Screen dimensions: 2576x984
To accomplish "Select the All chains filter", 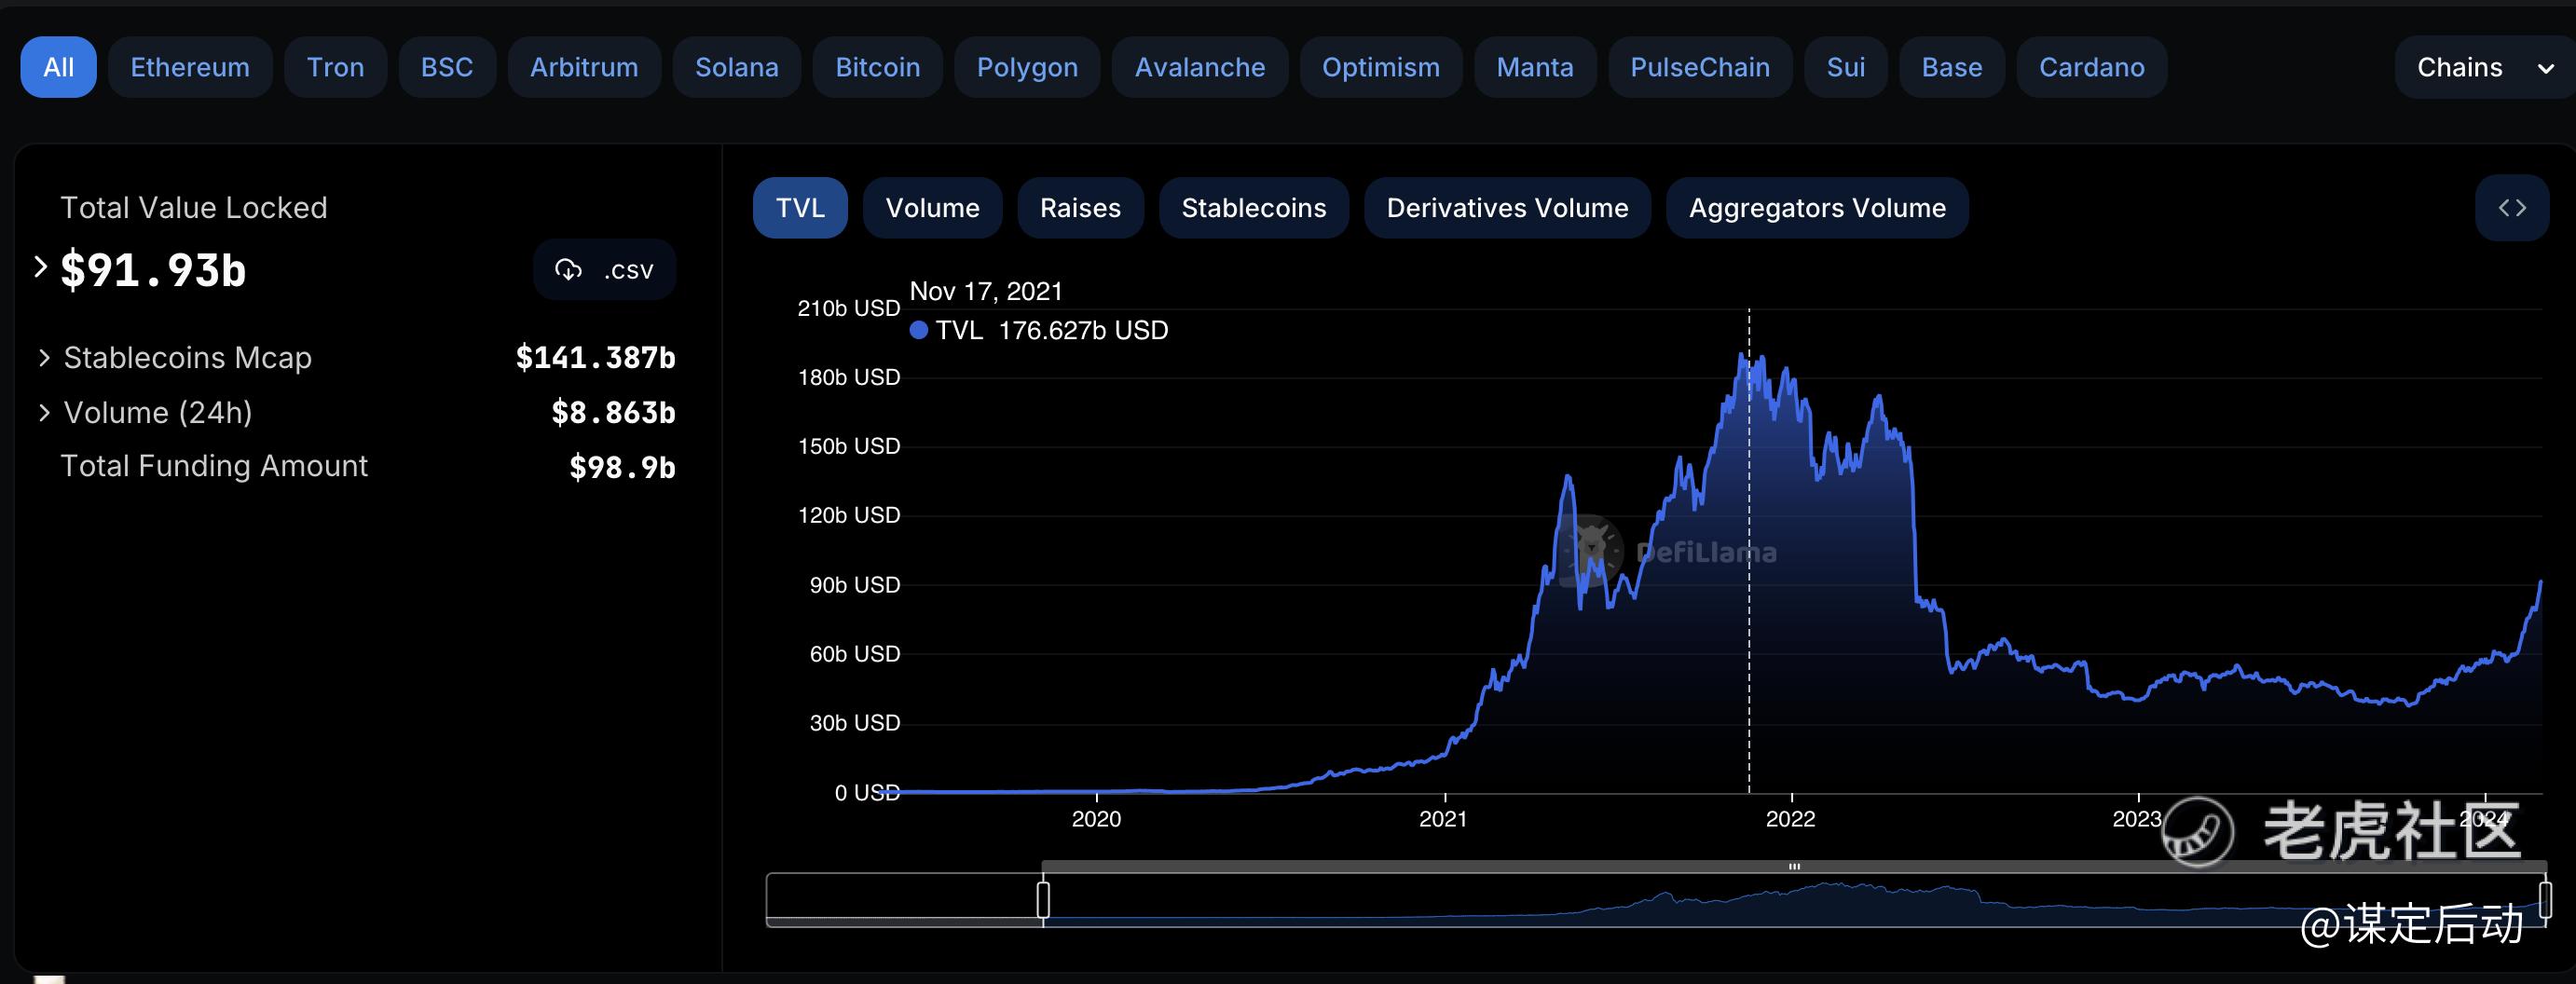I will click(x=58, y=67).
